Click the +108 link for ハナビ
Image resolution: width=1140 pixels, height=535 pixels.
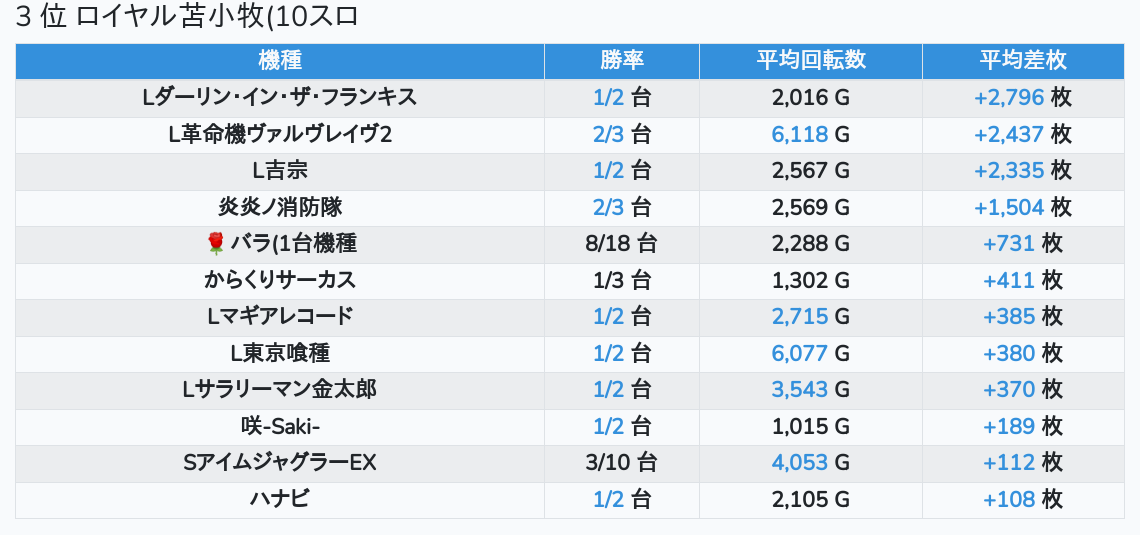[1009, 498]
